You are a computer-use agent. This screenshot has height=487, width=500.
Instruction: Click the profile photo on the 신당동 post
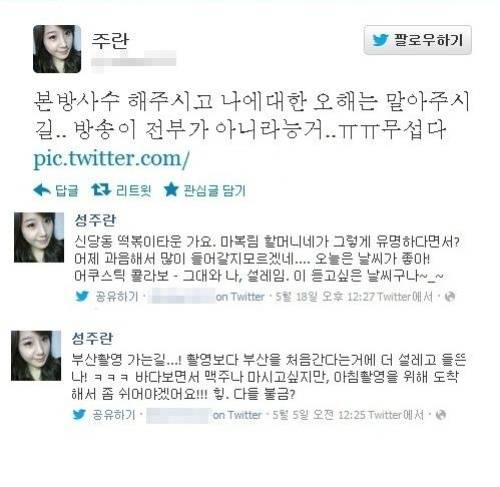39,237
